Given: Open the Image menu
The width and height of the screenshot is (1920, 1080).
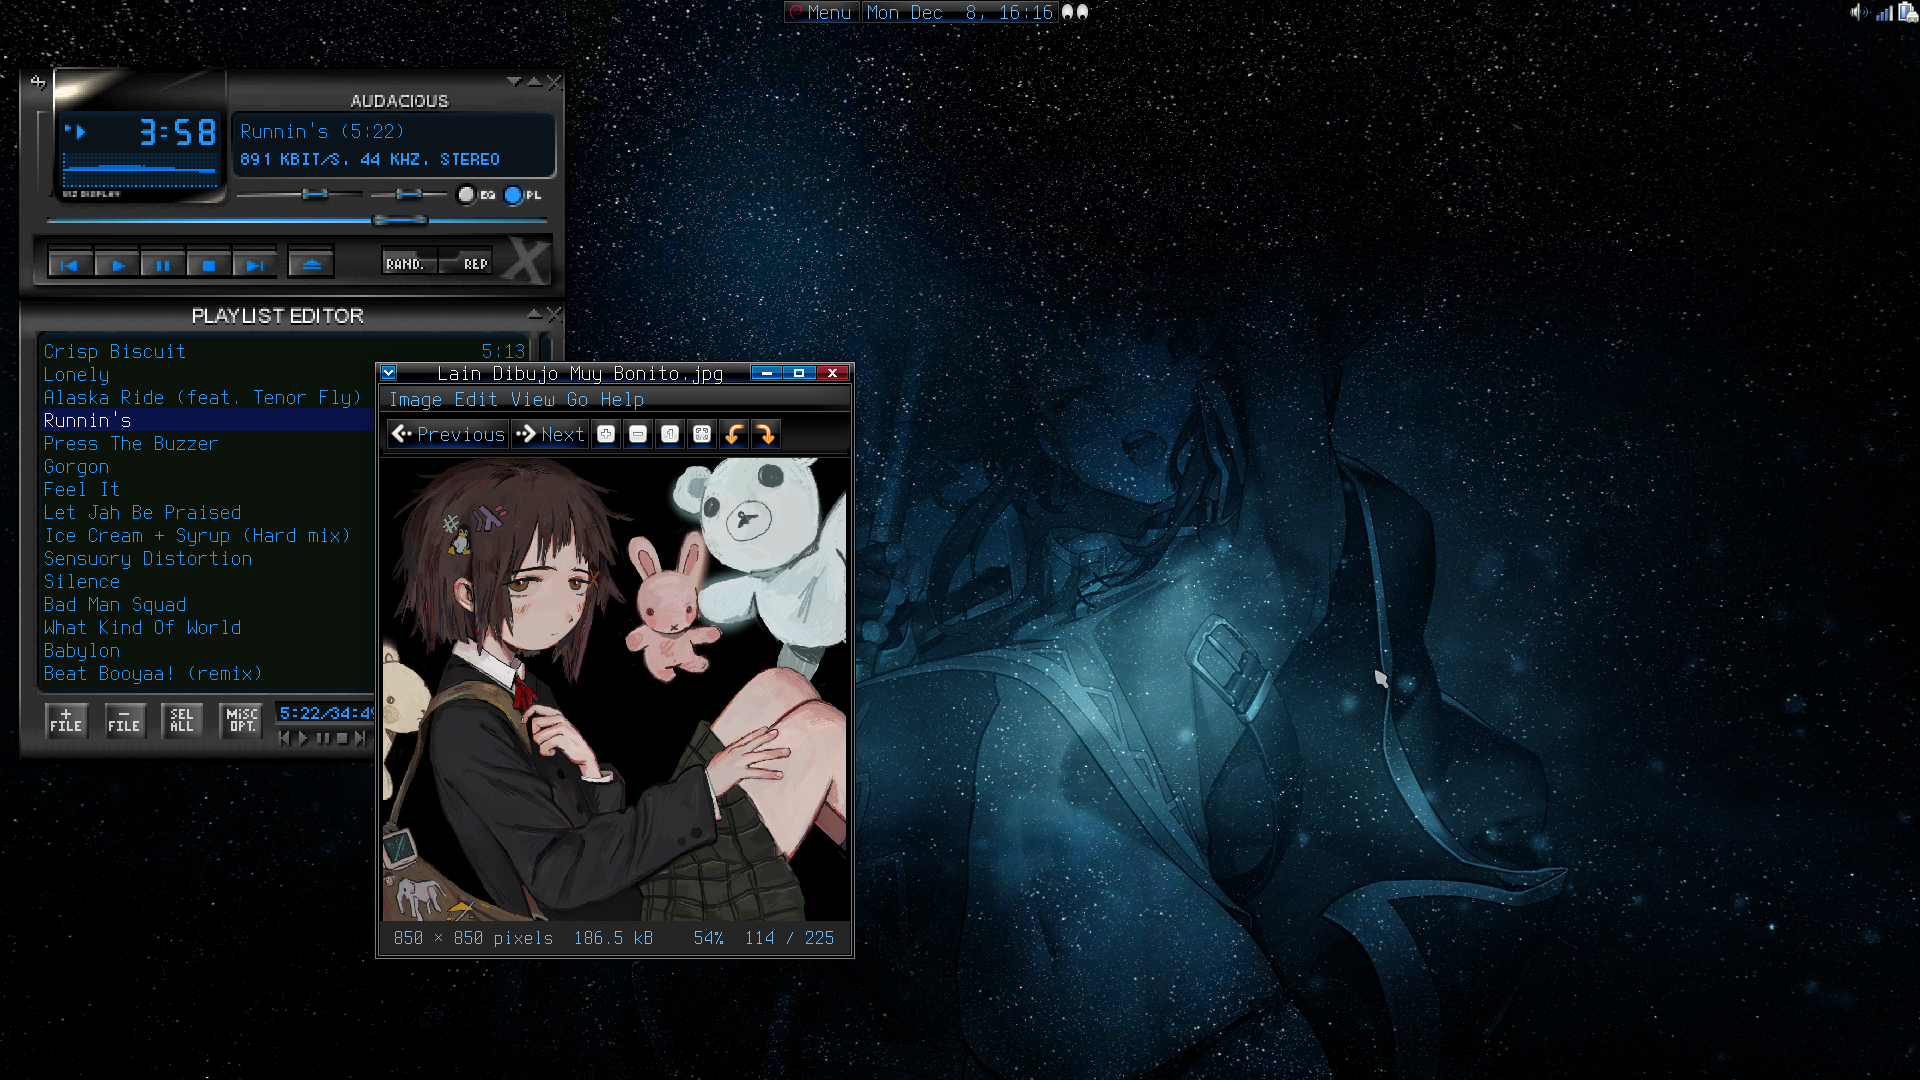Looking at the screenshot, I should click(x=415, y=400).
